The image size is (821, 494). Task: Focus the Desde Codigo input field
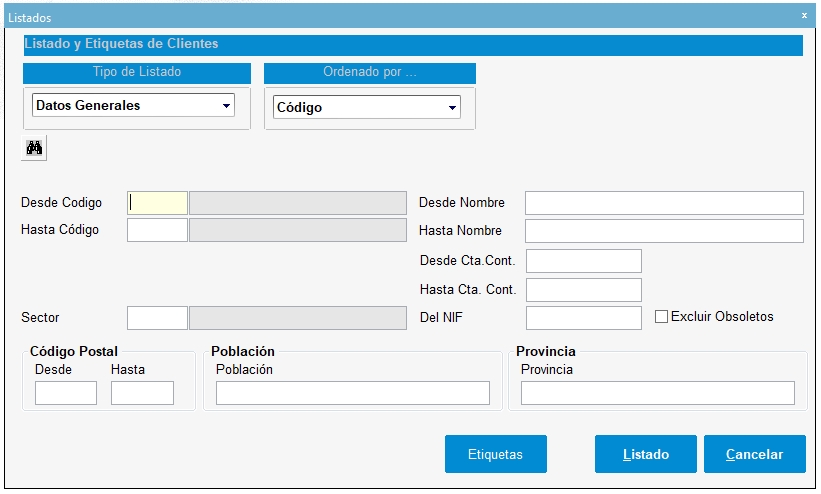(x=157, y=203)
